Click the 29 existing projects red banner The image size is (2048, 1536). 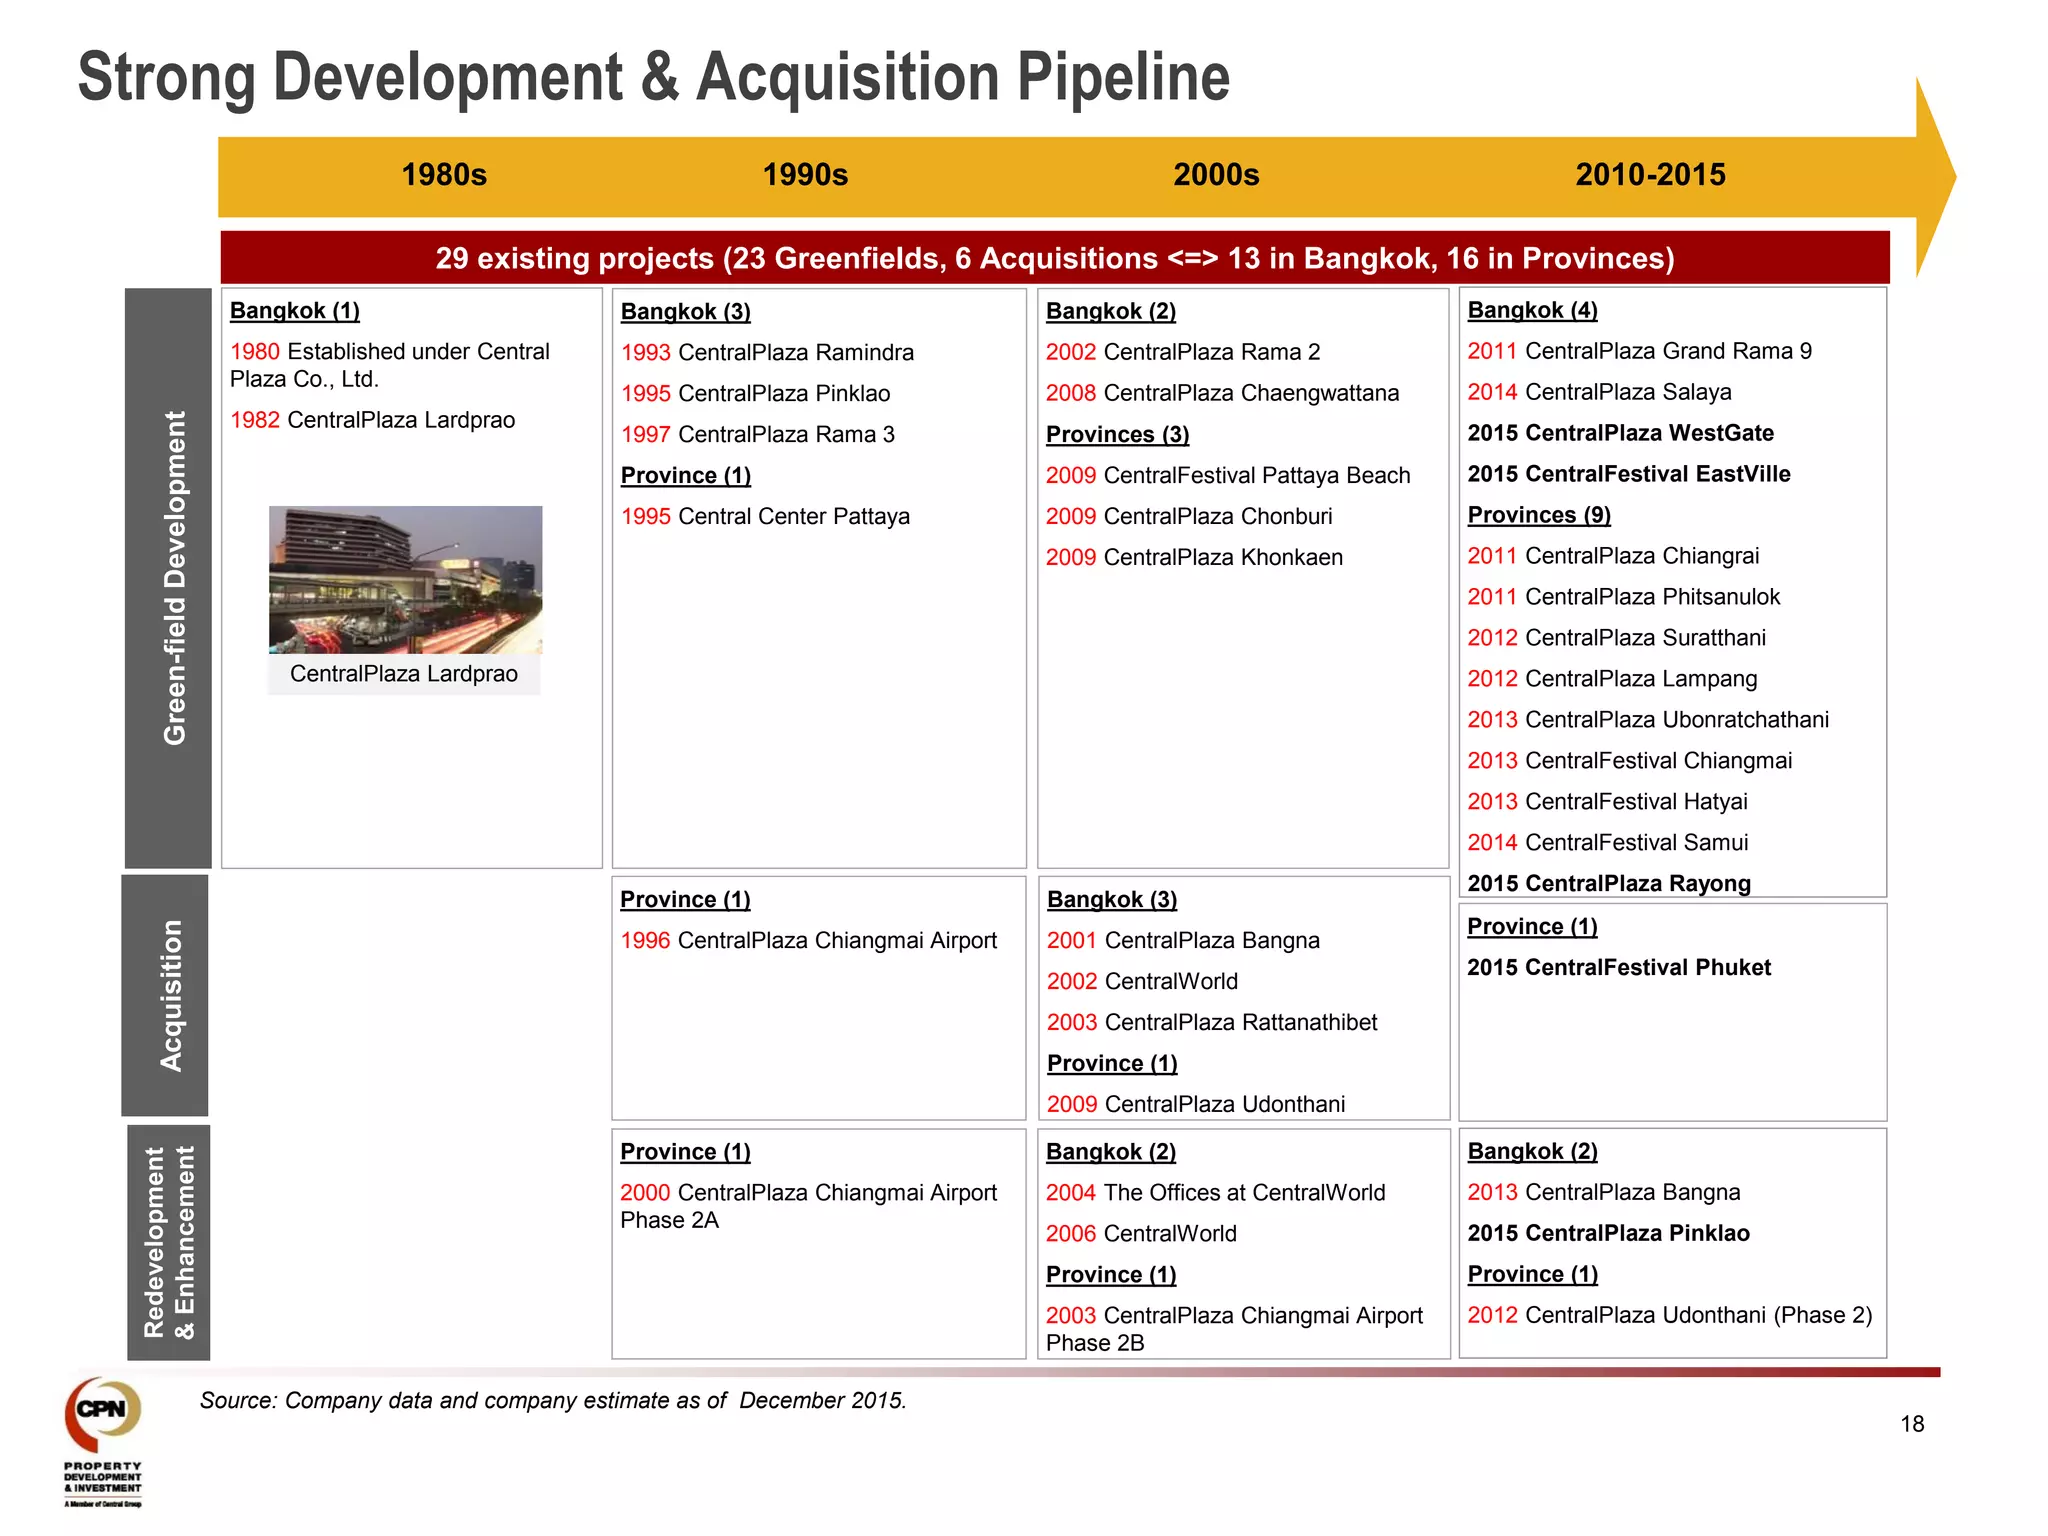(x=1054, y=258)
